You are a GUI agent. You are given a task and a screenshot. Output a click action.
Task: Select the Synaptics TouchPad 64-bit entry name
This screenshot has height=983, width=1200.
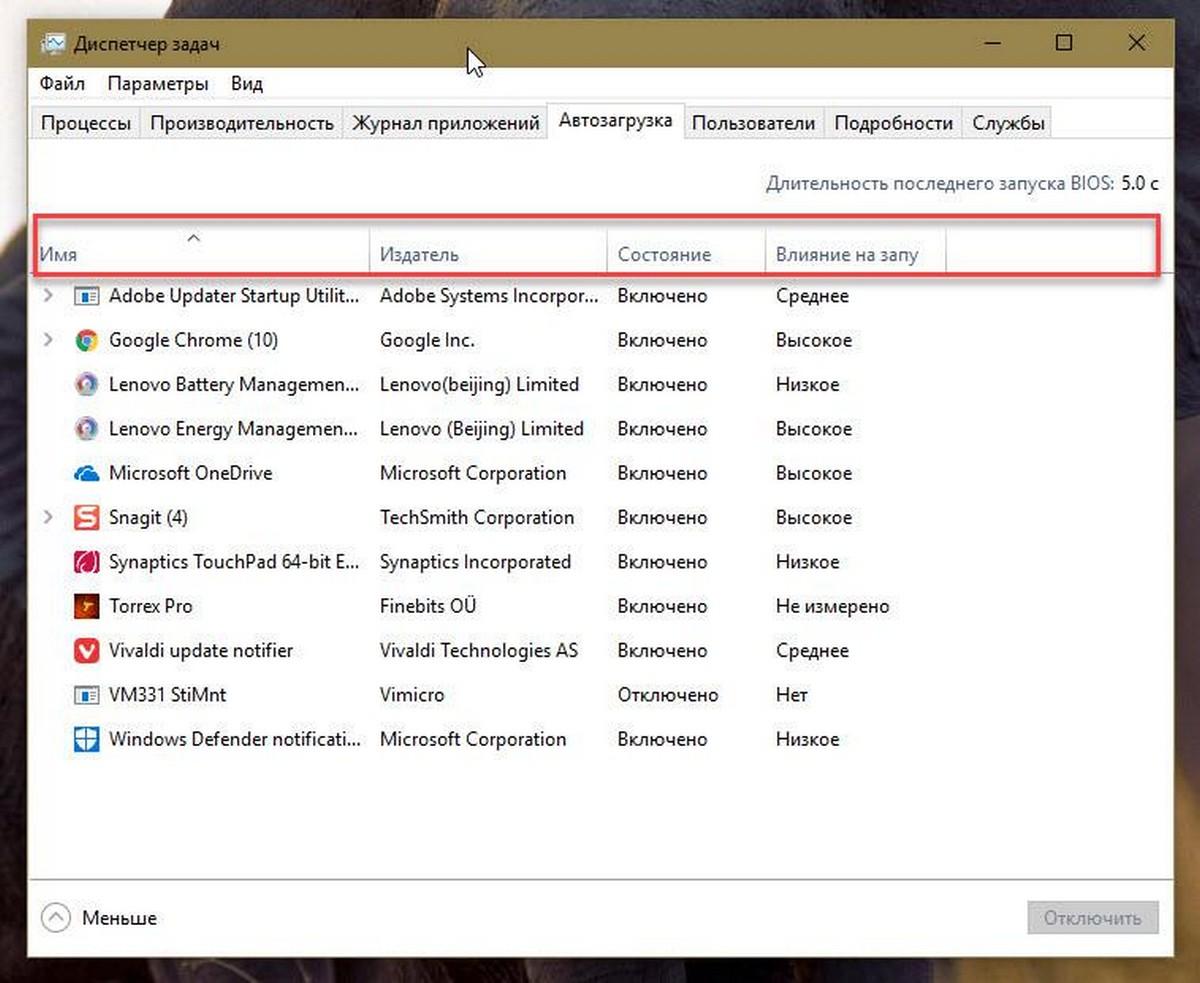click(x=234, y=562)
